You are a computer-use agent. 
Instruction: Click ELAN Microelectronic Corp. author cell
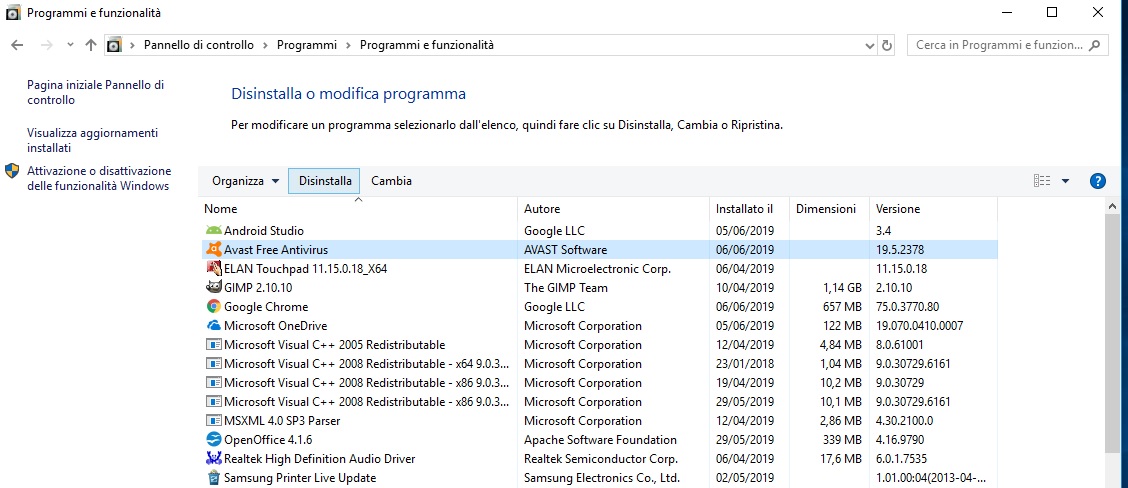click(597, 268)
